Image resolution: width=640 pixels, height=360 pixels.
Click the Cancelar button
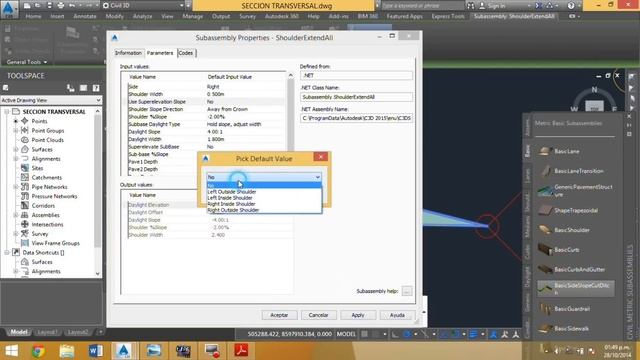tap(318, 315)
